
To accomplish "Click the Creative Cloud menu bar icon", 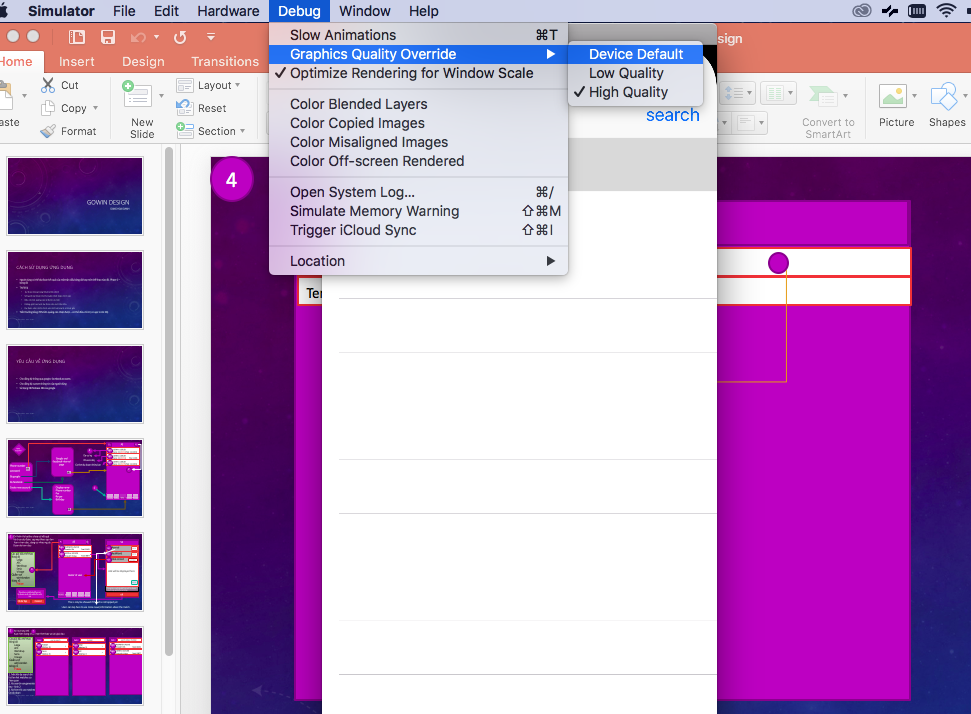I will (x=861, y=11).
